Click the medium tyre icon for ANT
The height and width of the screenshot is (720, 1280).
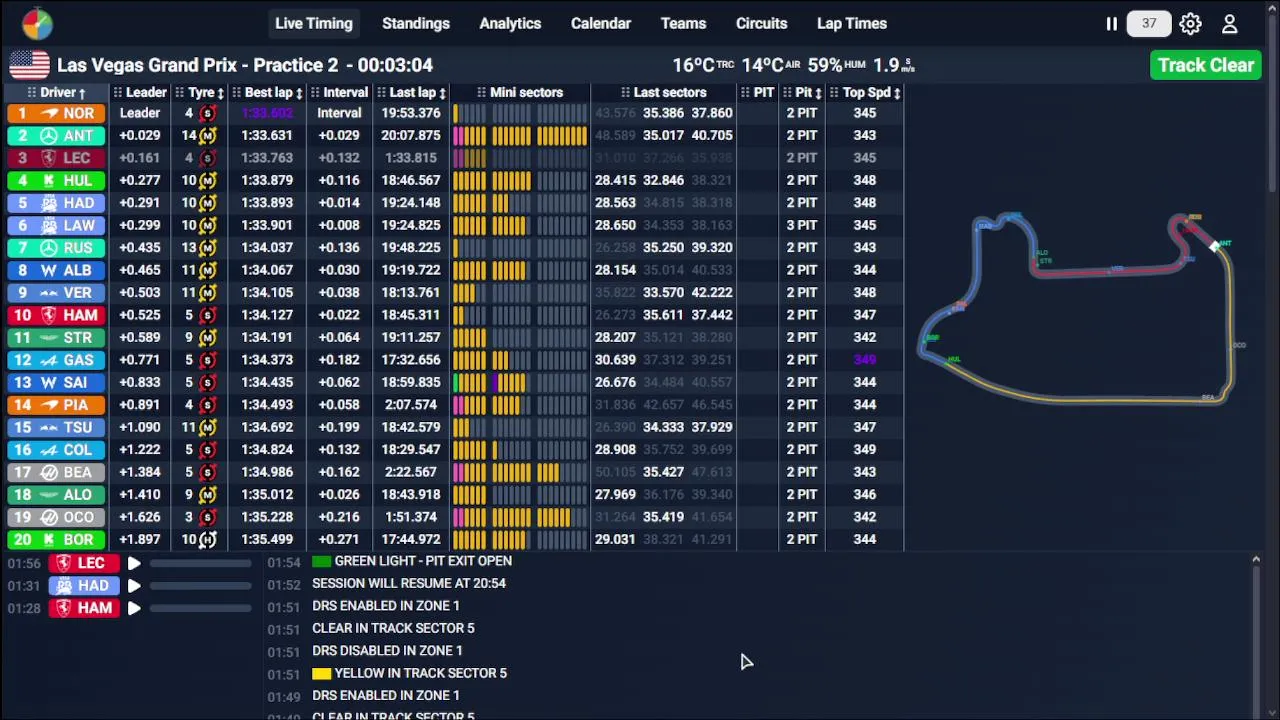coord(207,135)
